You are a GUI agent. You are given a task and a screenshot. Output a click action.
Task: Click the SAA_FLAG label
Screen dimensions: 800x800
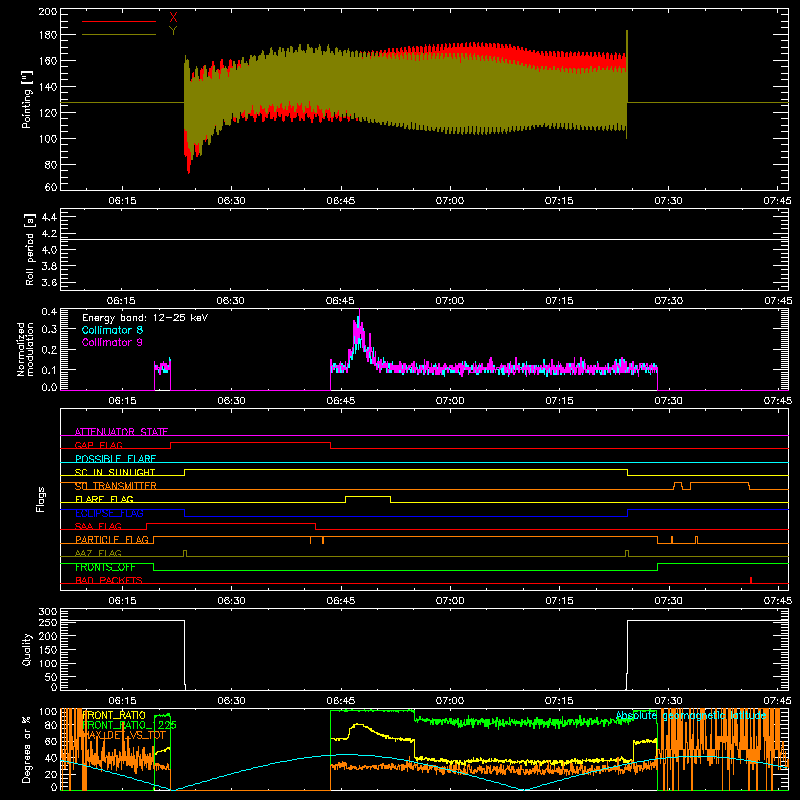click(98, 526)
